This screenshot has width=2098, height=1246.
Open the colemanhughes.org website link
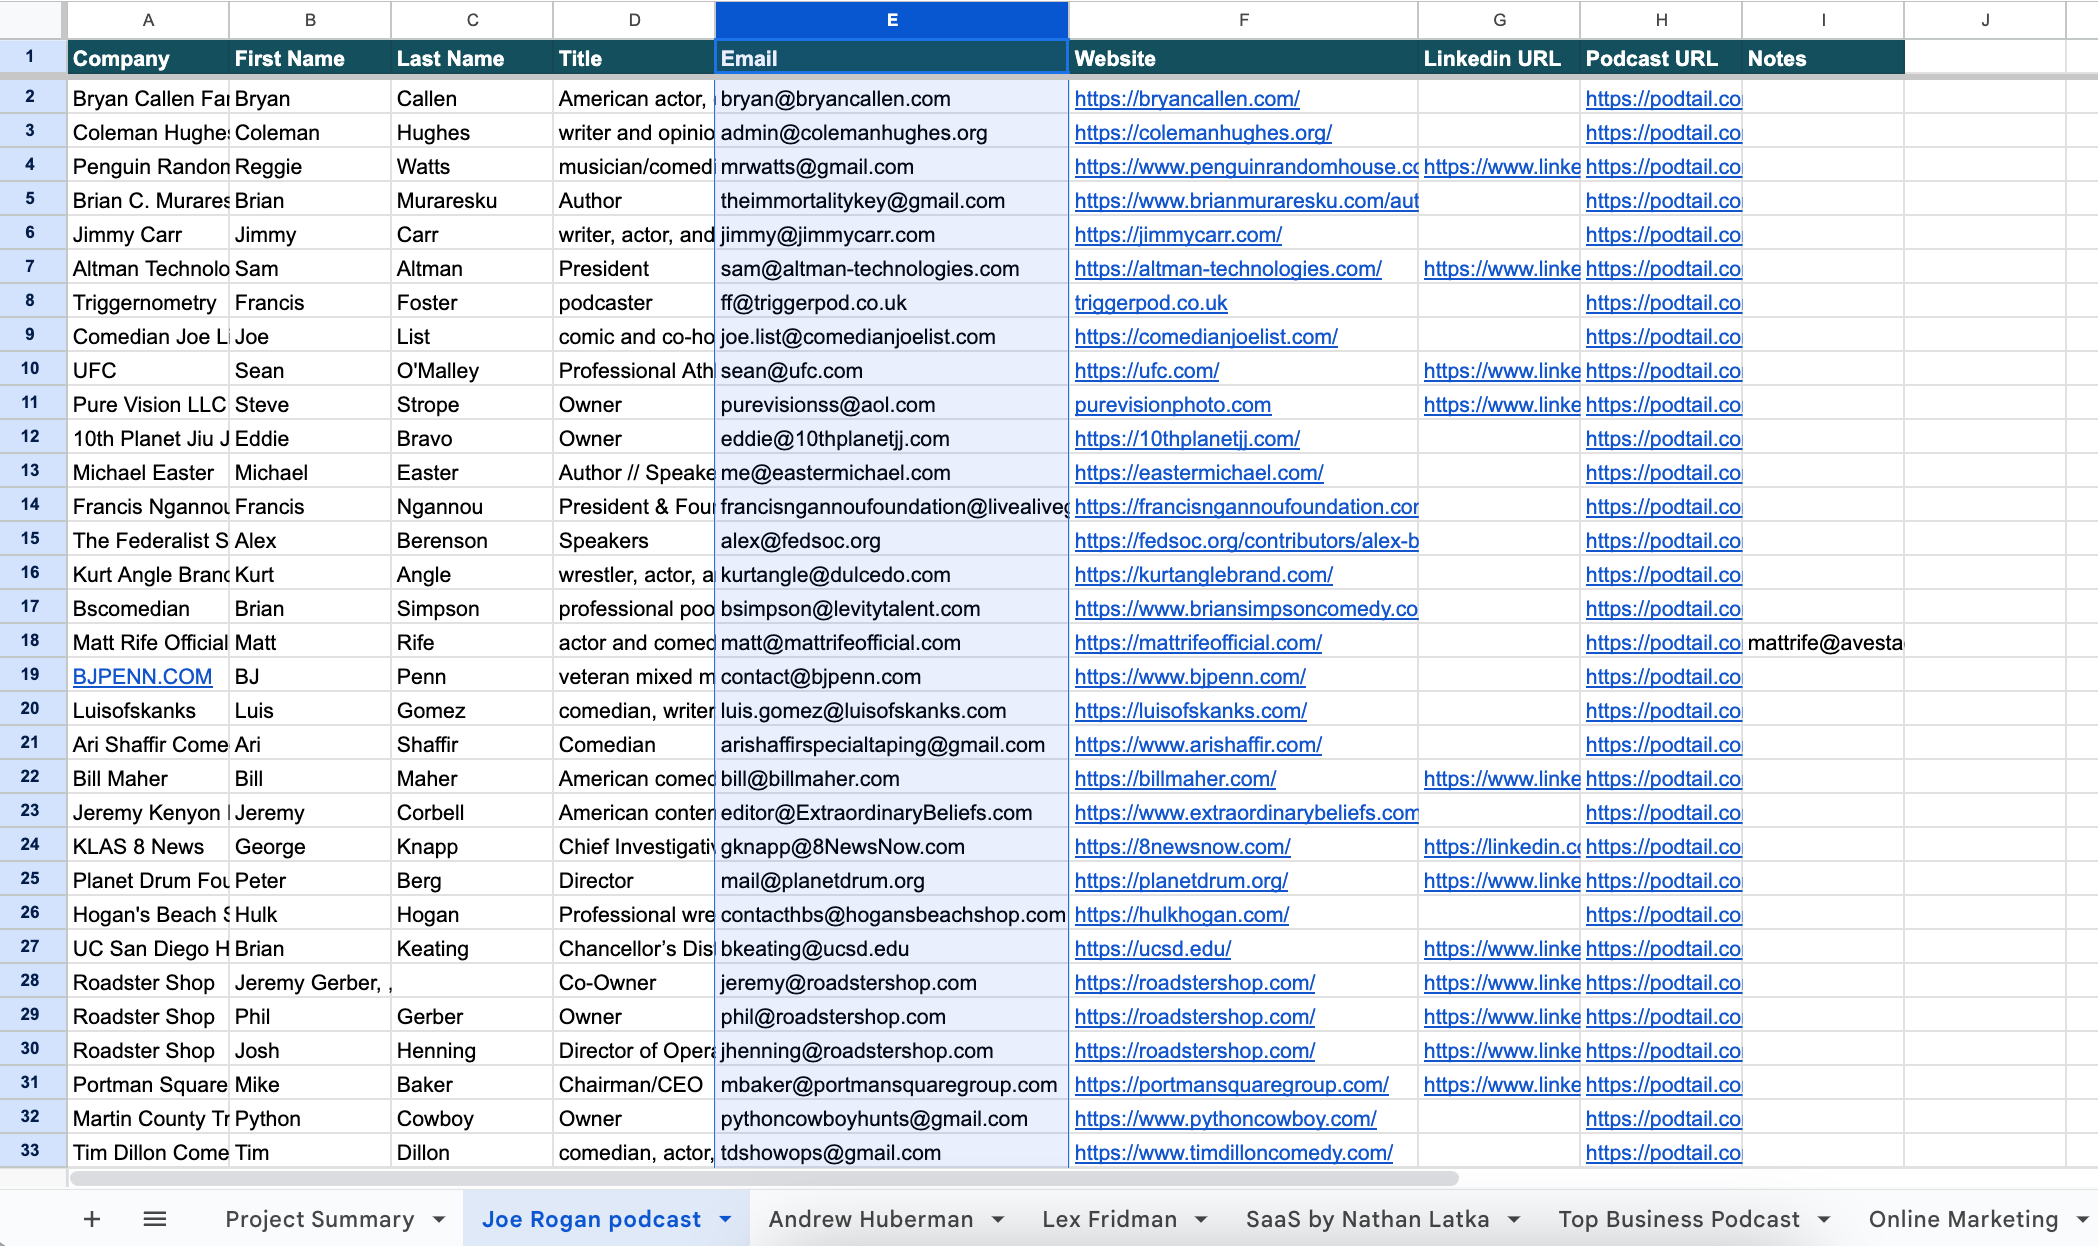pos(1203,133)
